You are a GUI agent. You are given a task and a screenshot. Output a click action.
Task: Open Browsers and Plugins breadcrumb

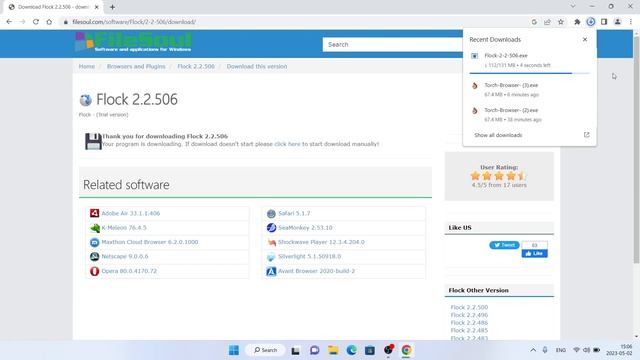pyautogui.click(x=136, y=66)
